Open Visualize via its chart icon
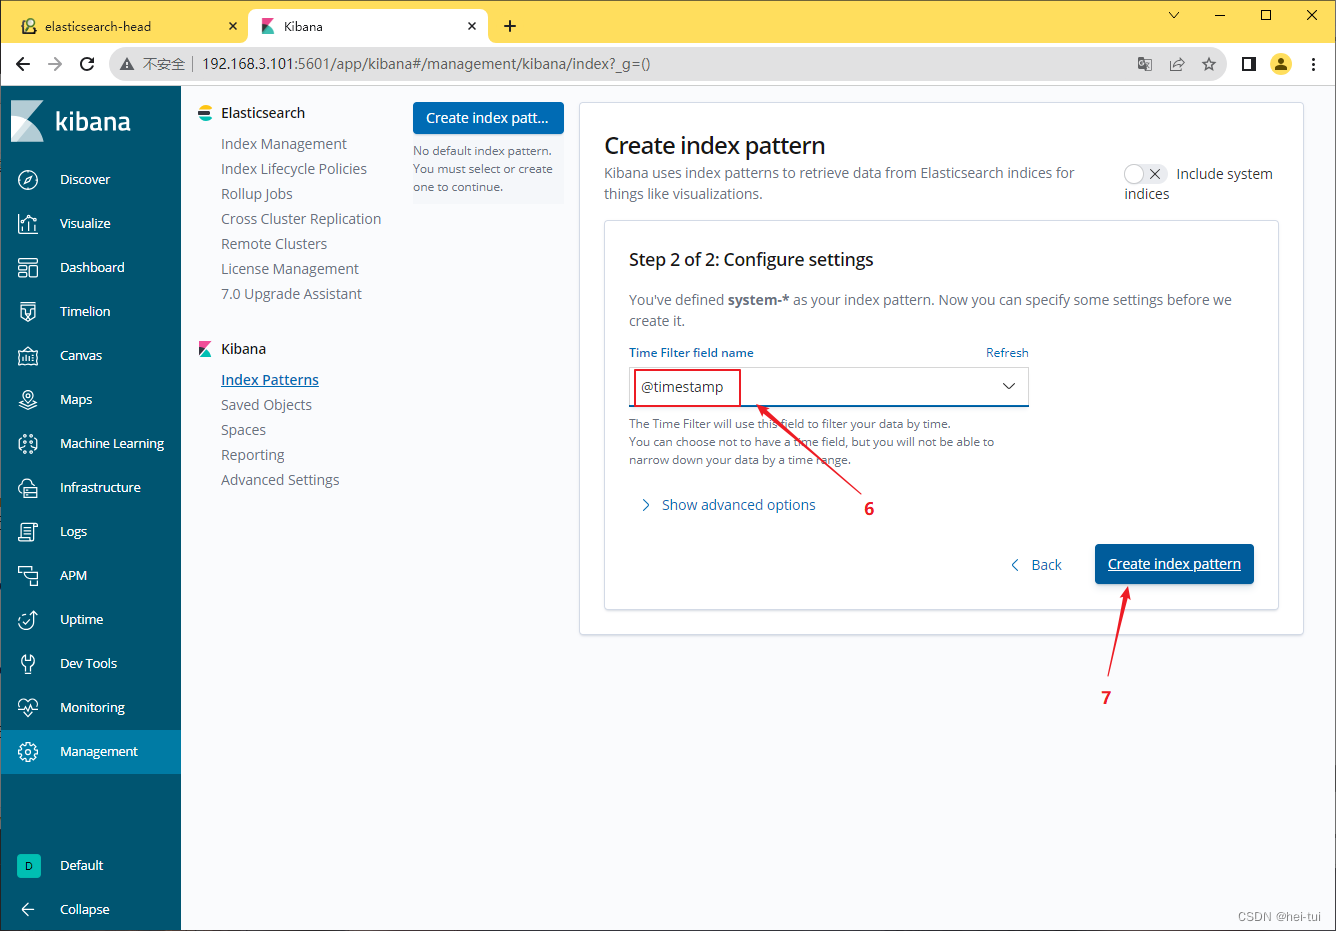Image resolution: width=1336 pixels, height=931 pixels. (28, 224)
